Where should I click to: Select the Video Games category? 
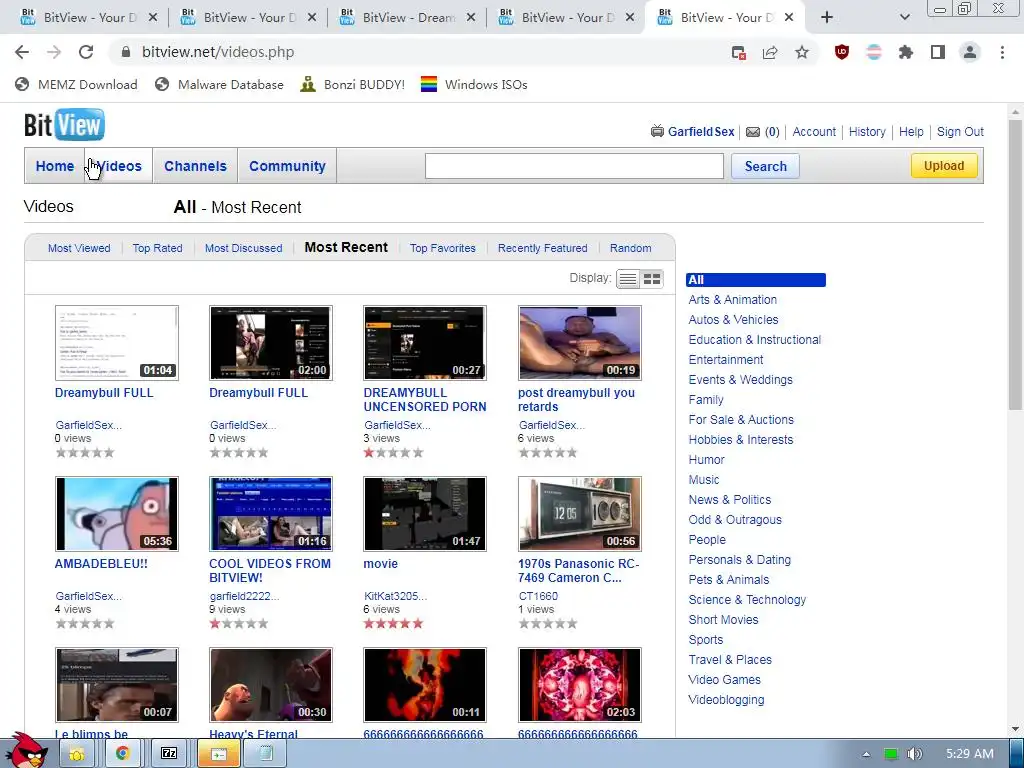724,680
